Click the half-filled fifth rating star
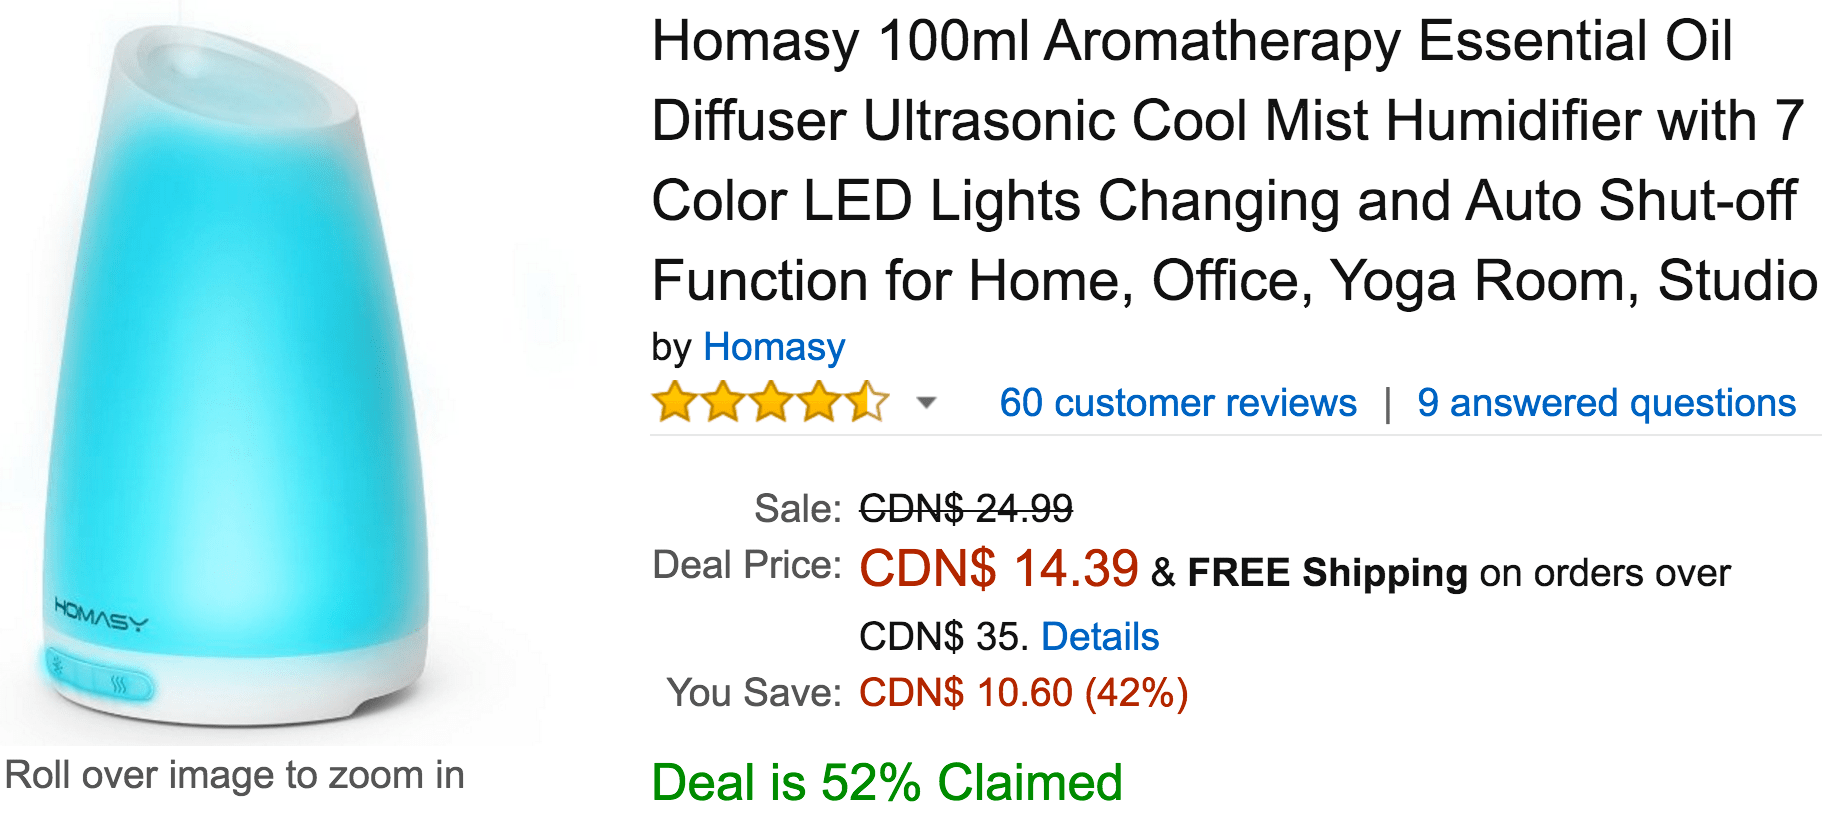This screenshot has width=1822, height=816. coord(867,402)
